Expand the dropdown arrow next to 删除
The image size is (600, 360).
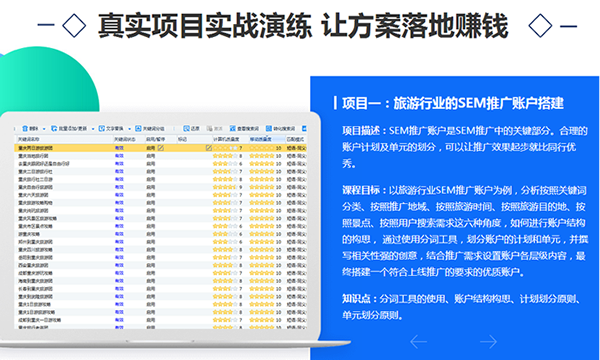(44, 129)
